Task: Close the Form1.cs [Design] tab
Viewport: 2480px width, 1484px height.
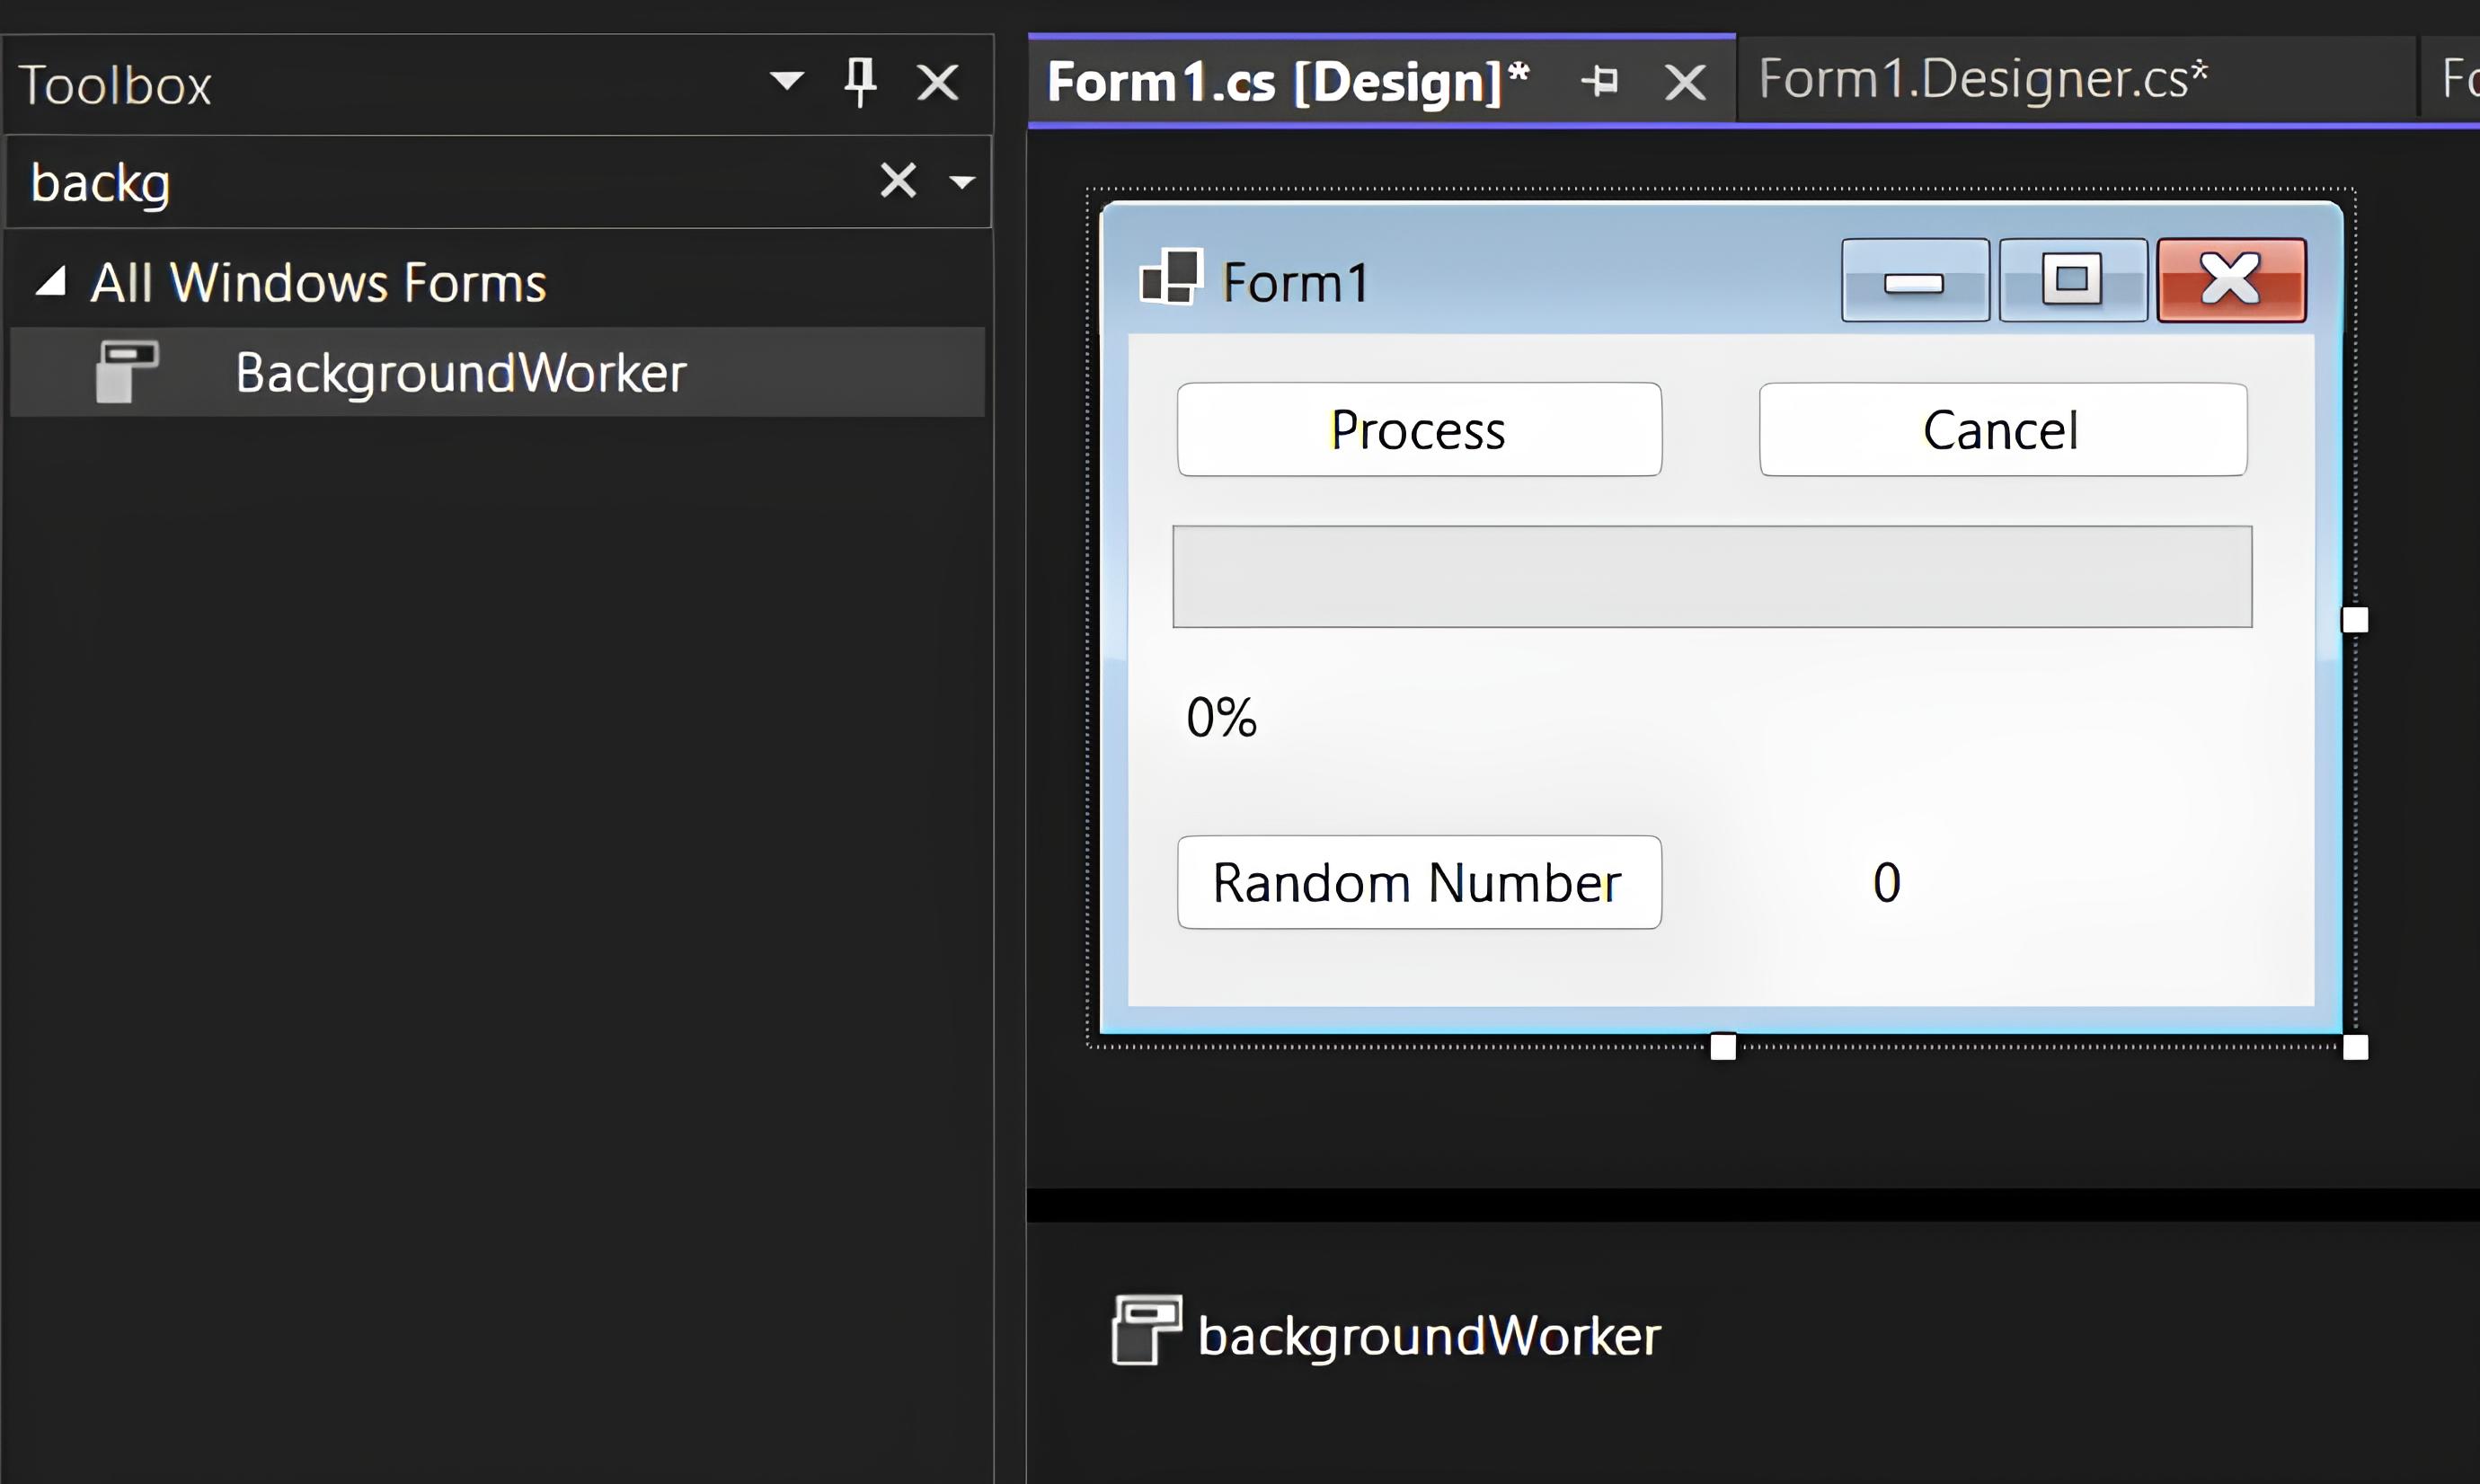Action: point(1685,82)
